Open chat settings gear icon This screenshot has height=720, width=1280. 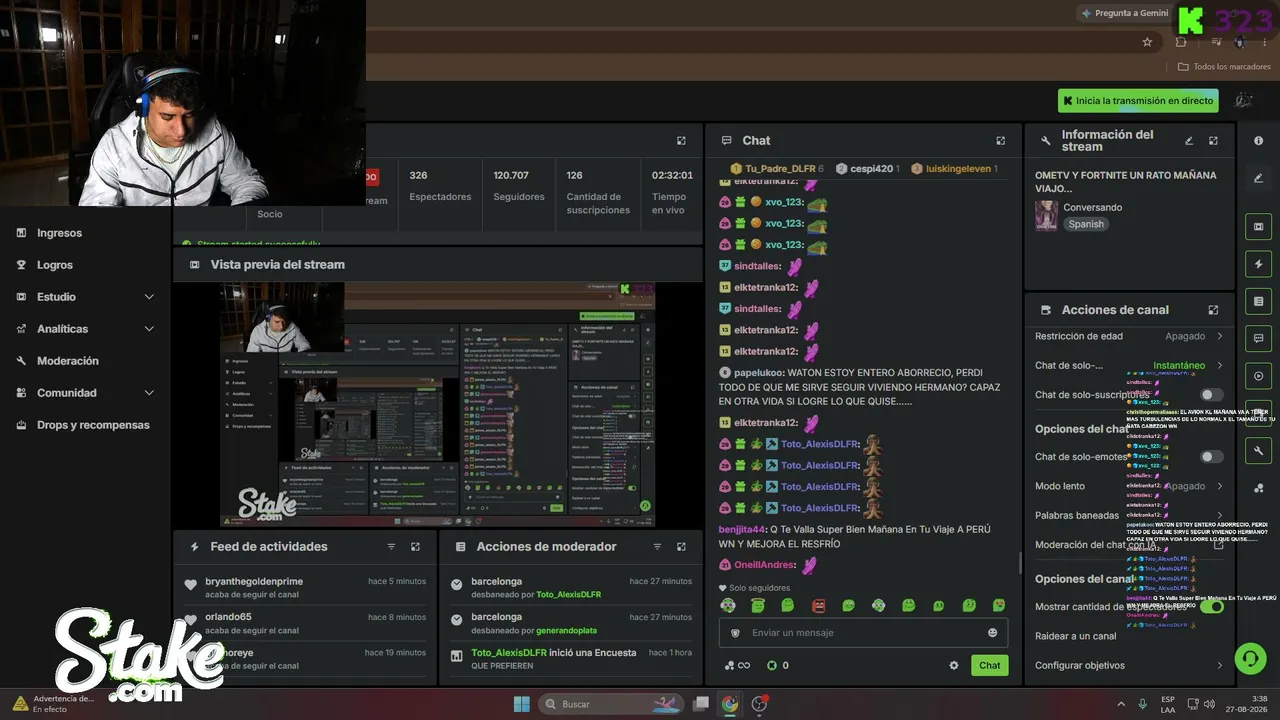[x=954, y=665]
